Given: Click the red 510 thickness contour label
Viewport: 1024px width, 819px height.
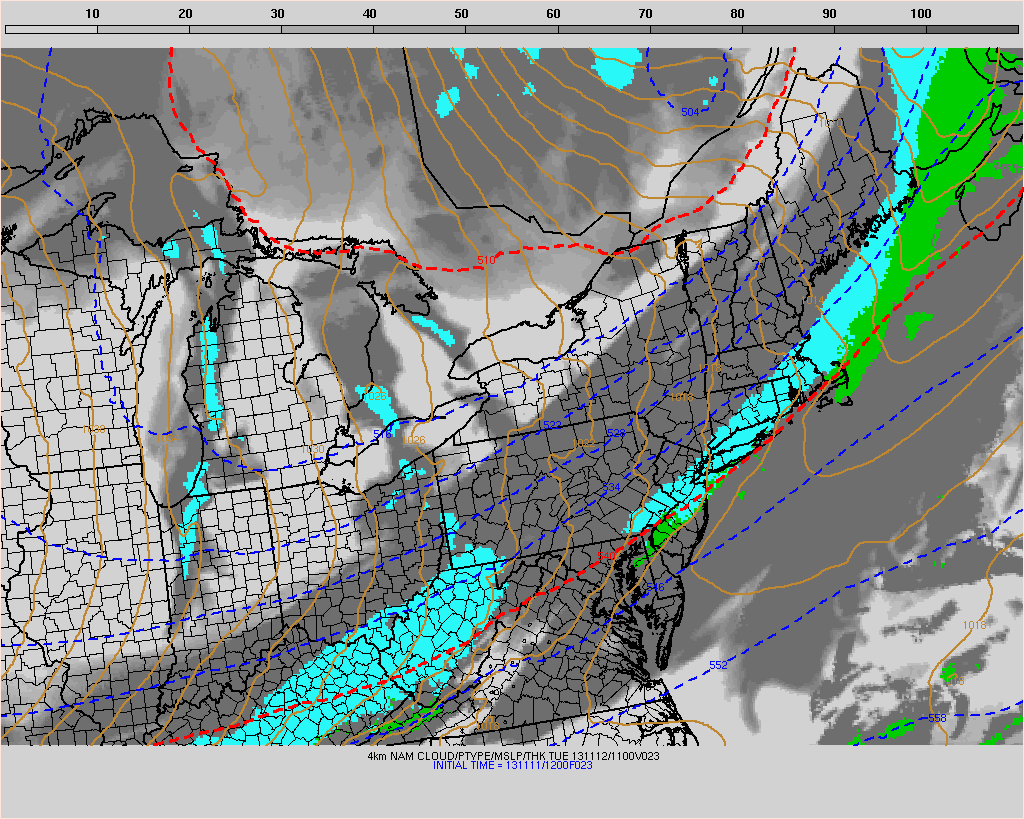Looking at the screenshot, I should click(486, 260).
